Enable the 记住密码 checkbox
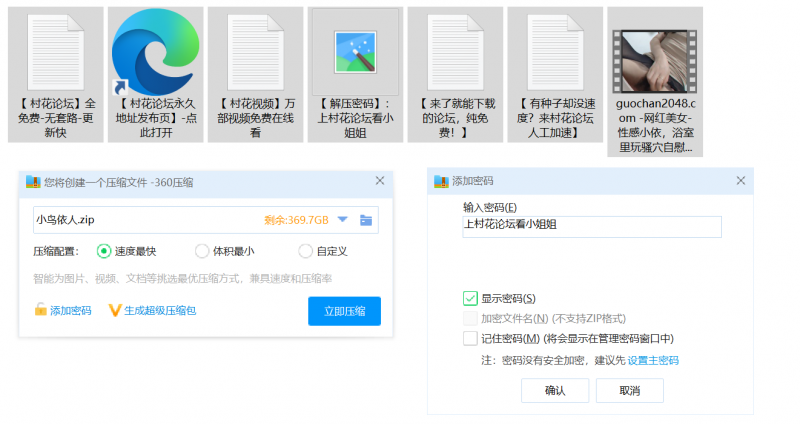The width and height of the screenshot is (800, 424). click(x=470, y=338)
